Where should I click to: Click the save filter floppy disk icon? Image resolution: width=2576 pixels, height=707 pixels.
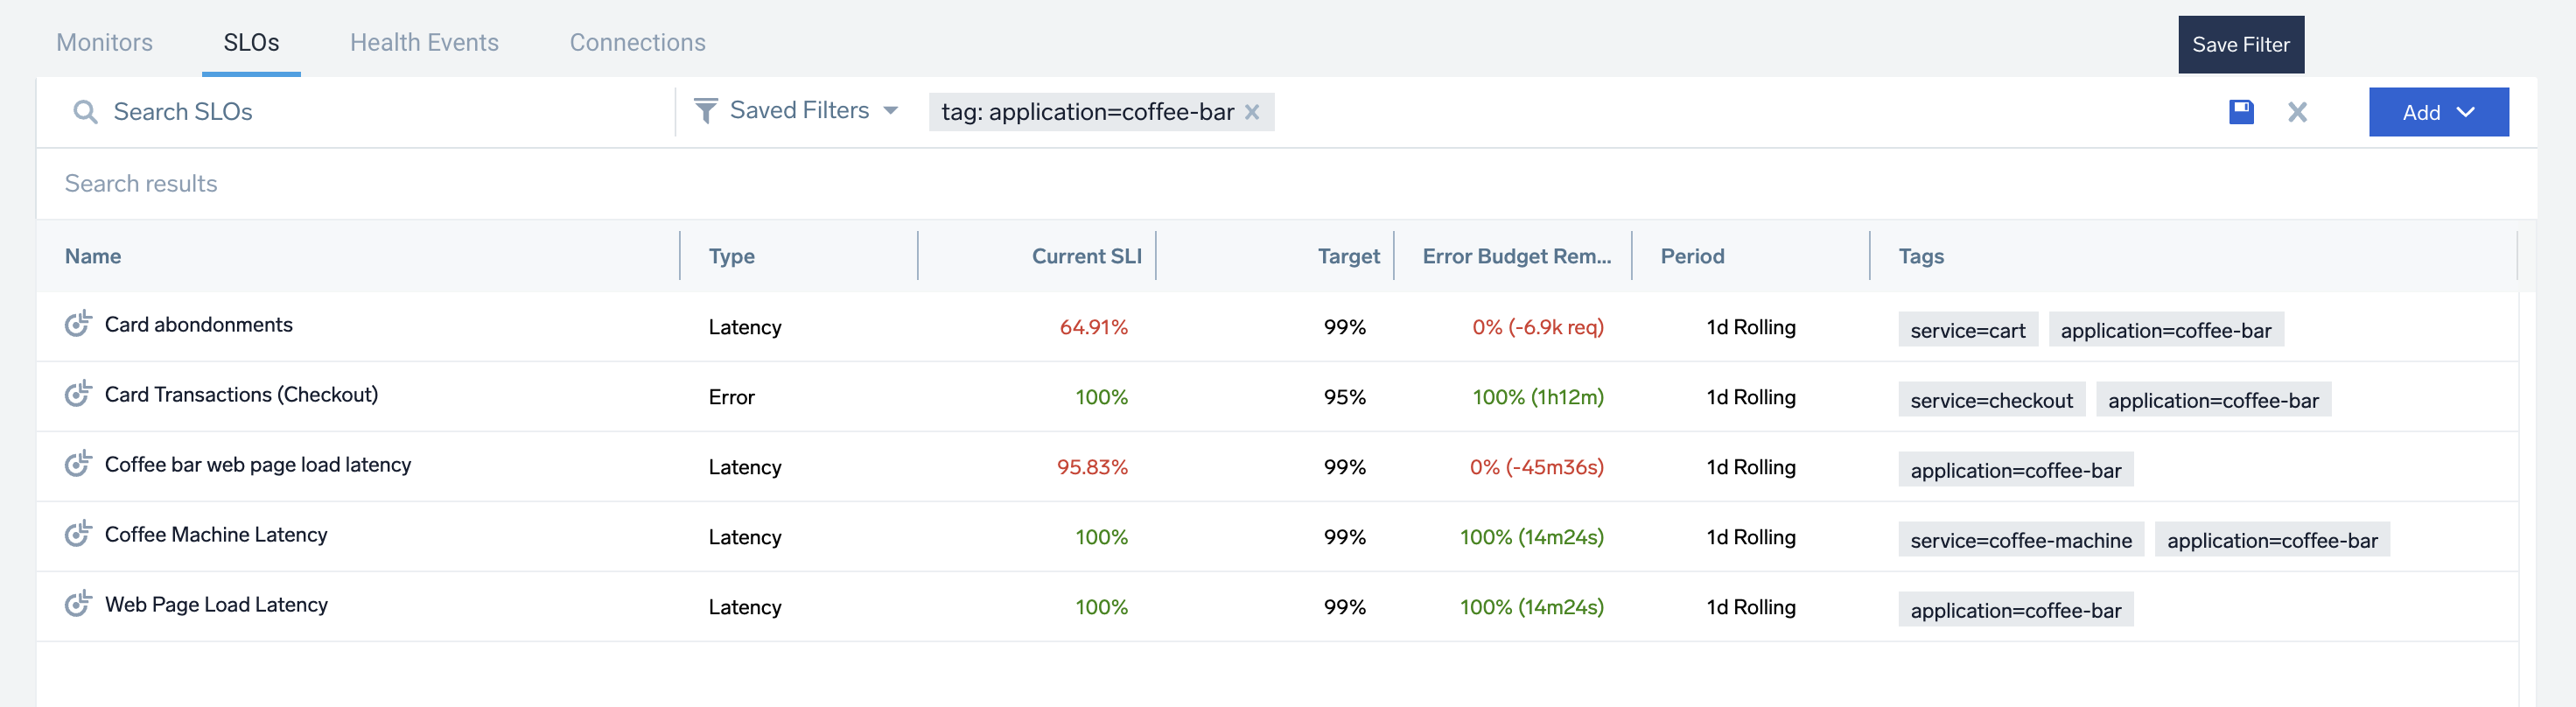(2241, 112)
